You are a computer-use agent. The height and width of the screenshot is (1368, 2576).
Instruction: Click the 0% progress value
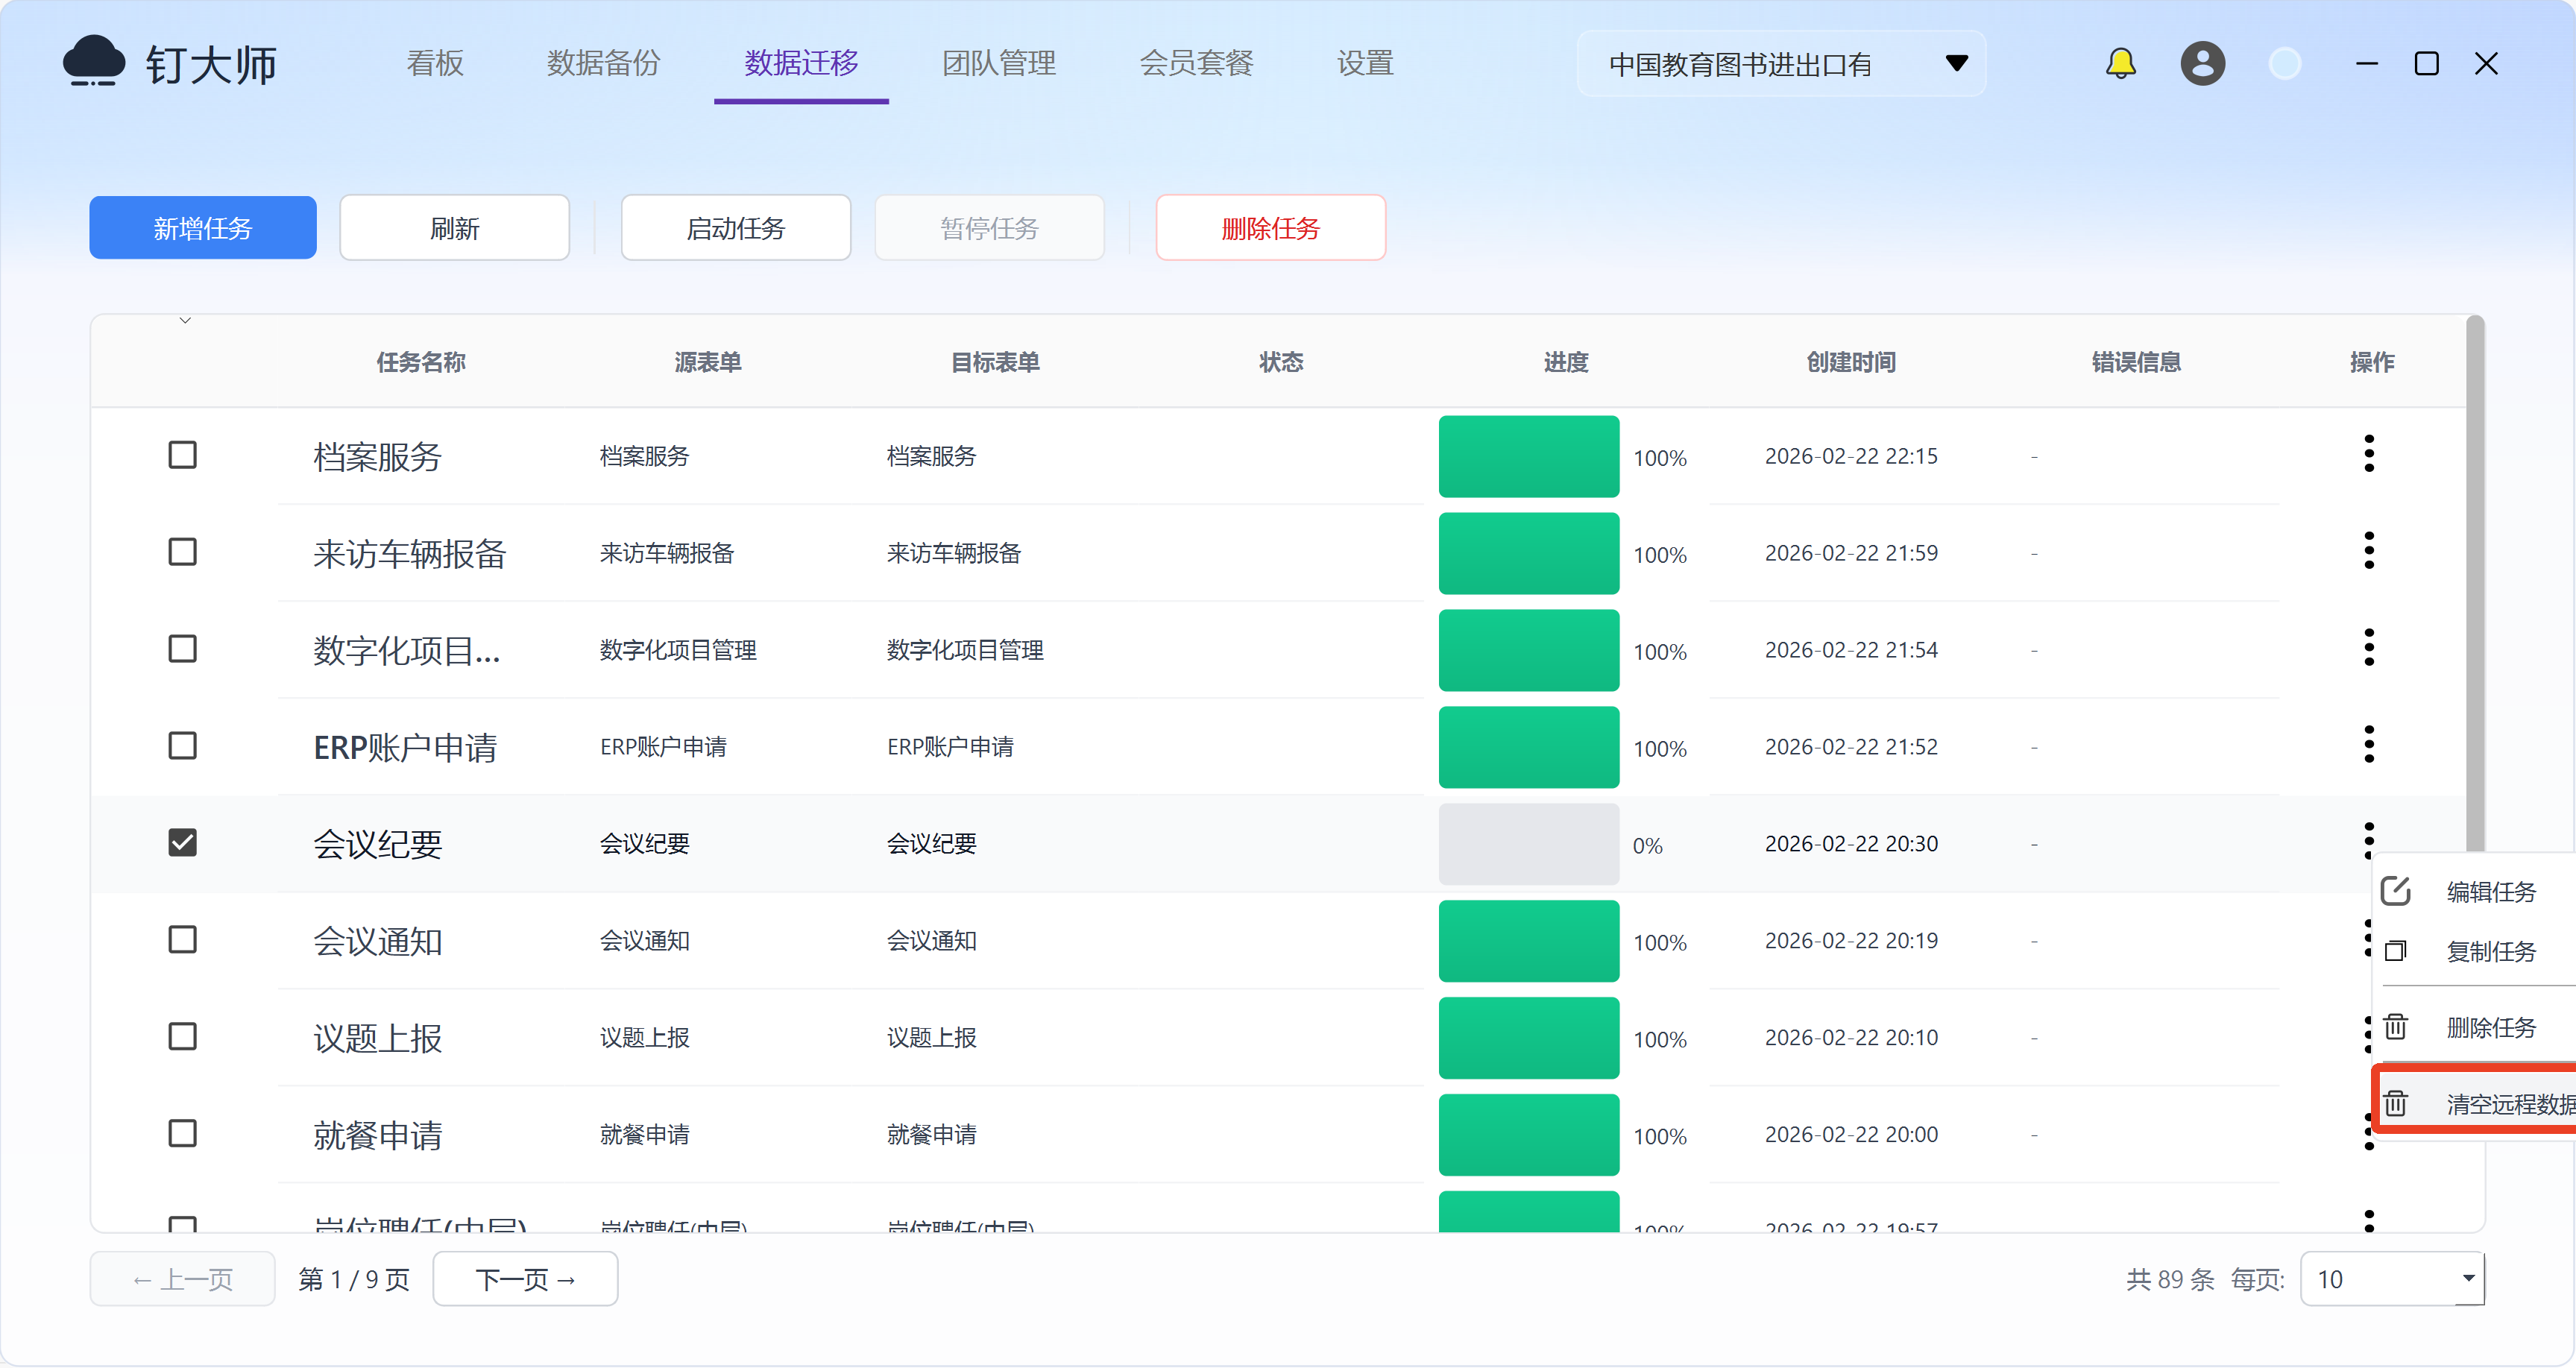[x=1647, y=846]
